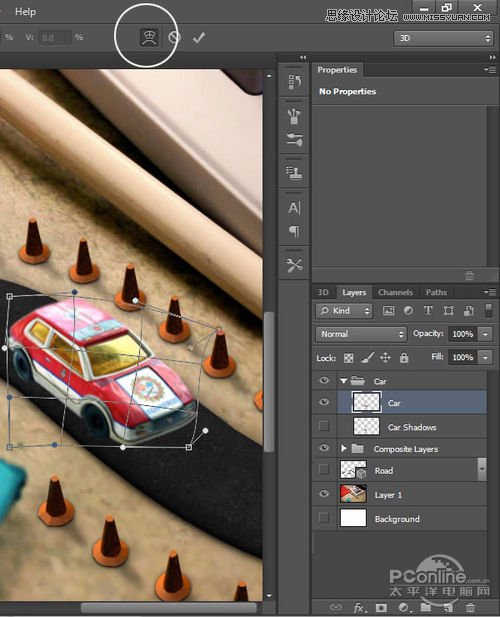
Task: Expand the Road layer's smart filter arrow
Action: click(x=482, y=469)
